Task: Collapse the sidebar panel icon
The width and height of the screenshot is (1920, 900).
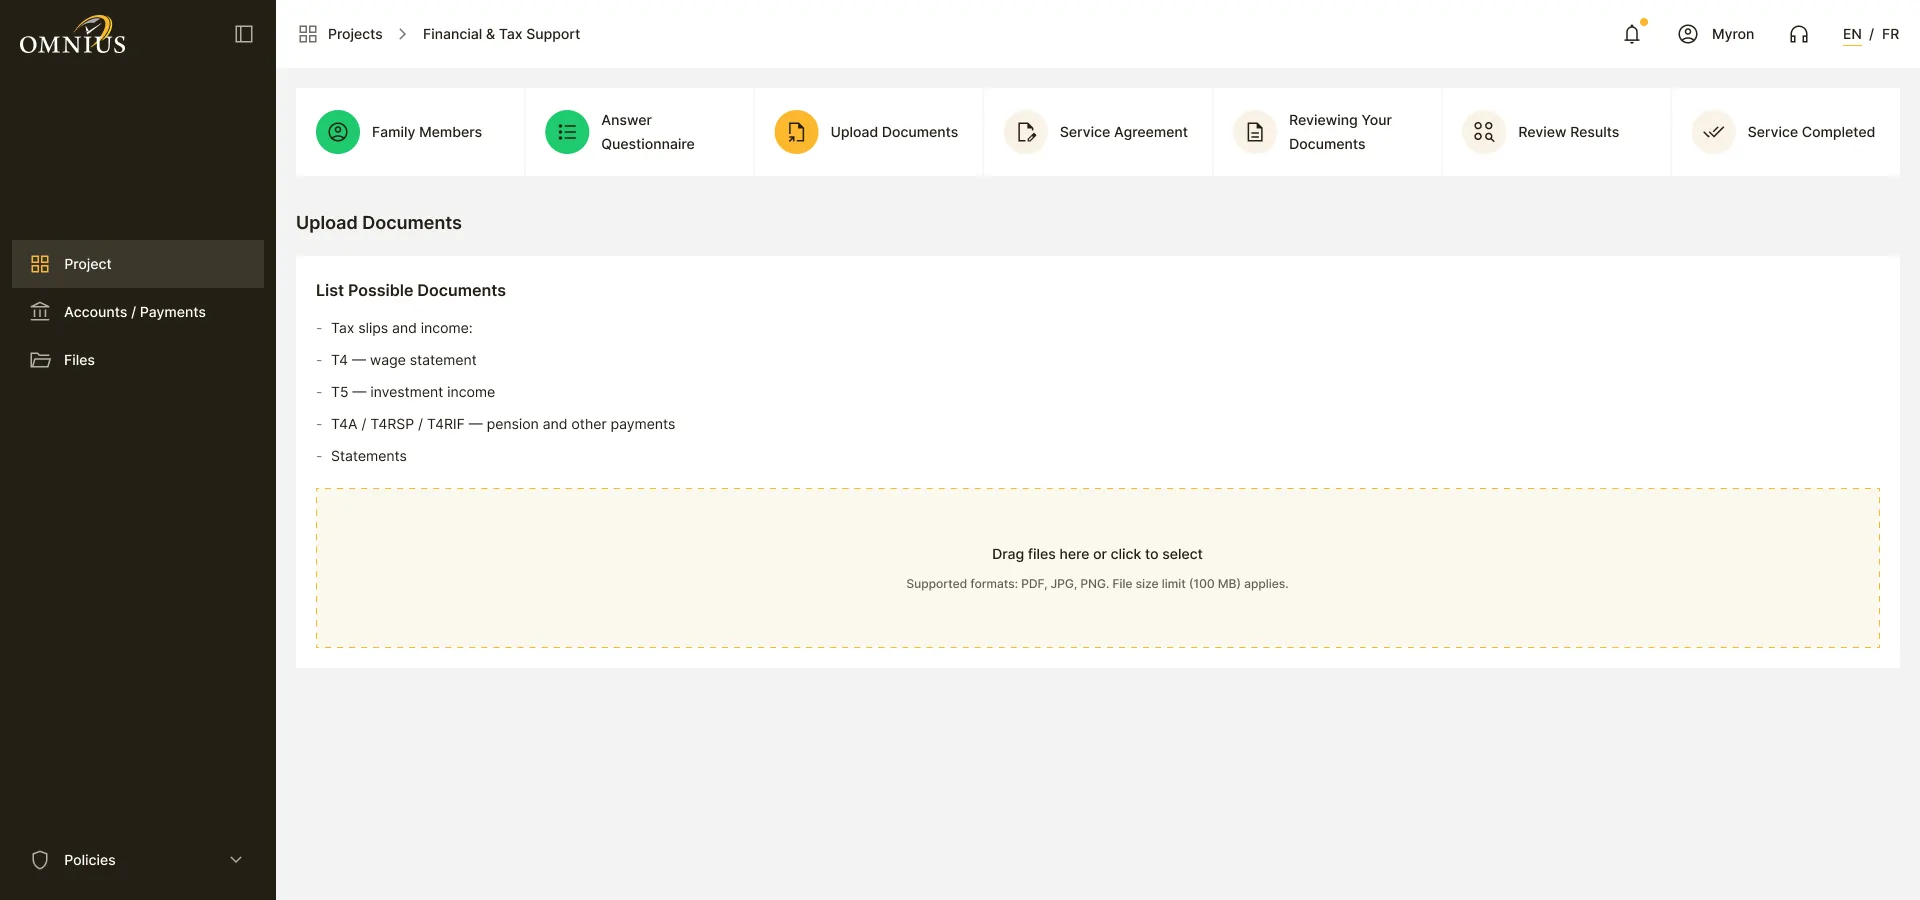Action: click(244, 34)
